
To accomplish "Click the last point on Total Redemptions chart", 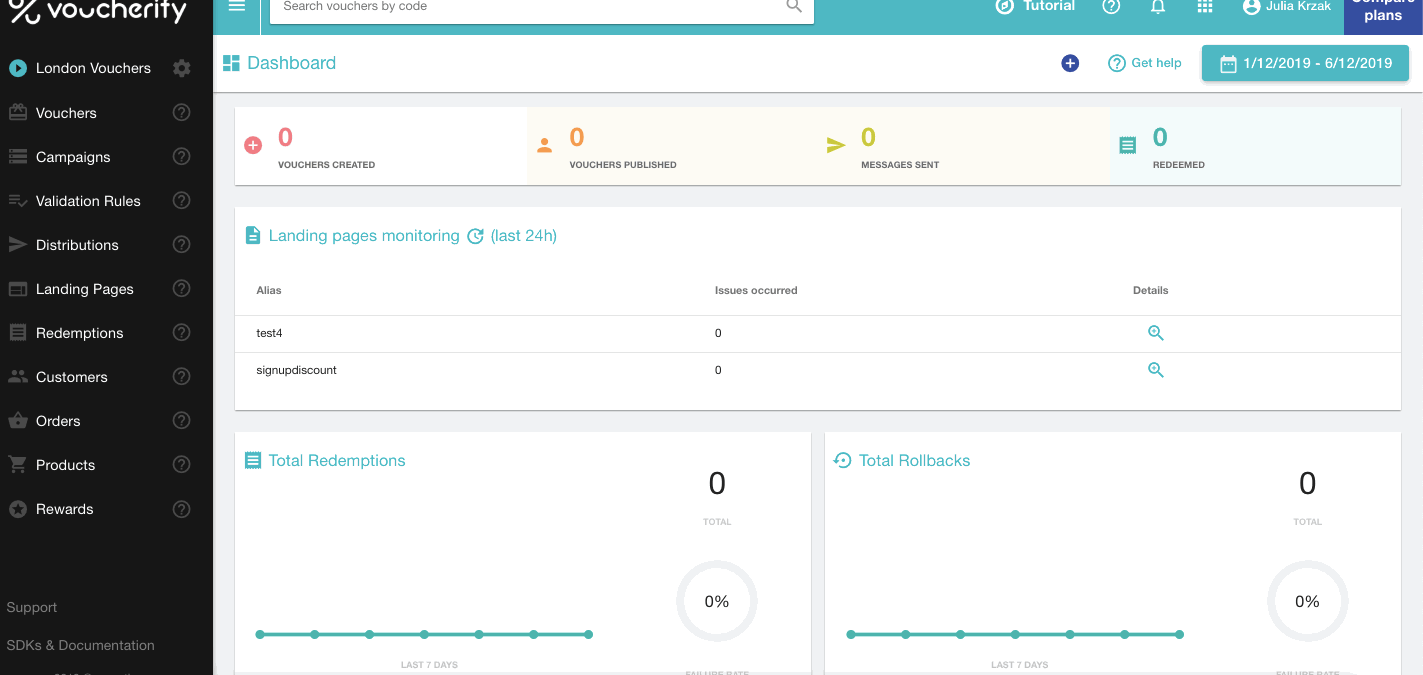I will pyautogui.click(x=589, y=634).
